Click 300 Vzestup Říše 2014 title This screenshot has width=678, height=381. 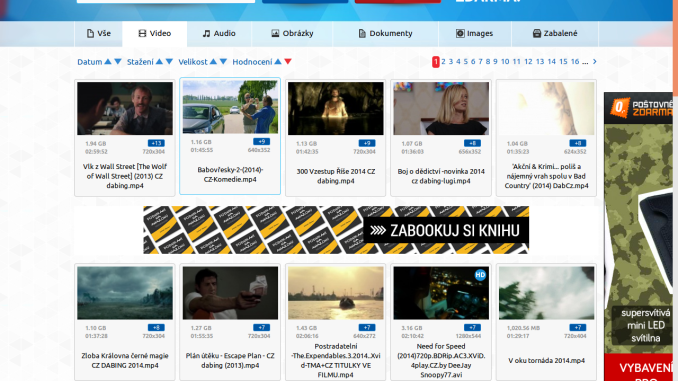click(x=336, y=176)
